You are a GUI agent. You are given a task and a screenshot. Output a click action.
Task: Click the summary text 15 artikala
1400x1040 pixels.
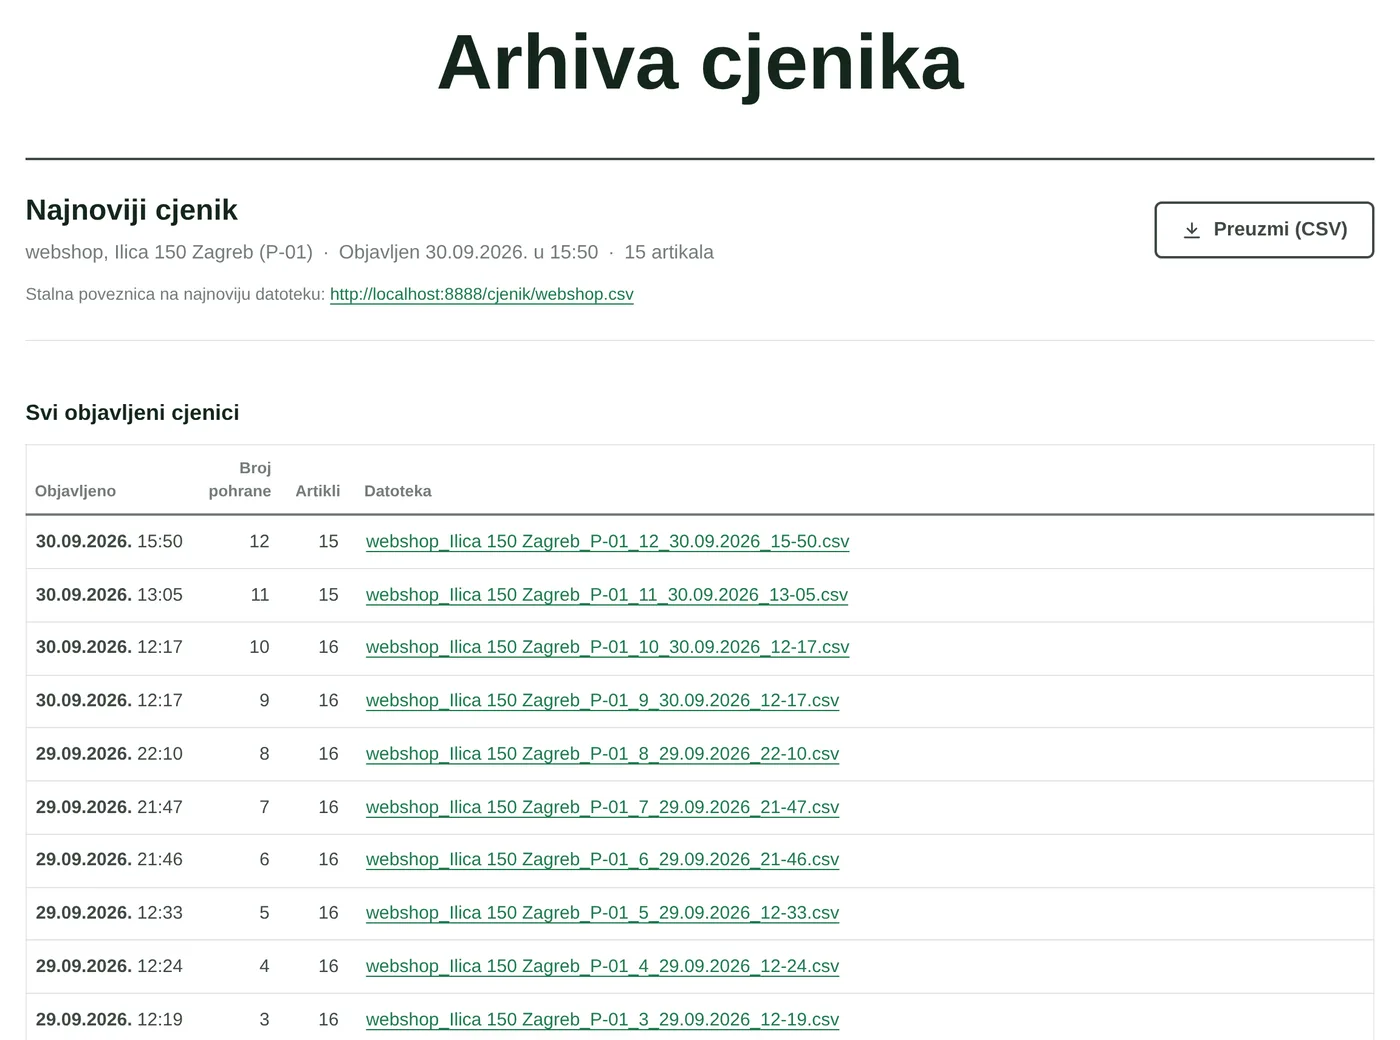pos(669,252)
